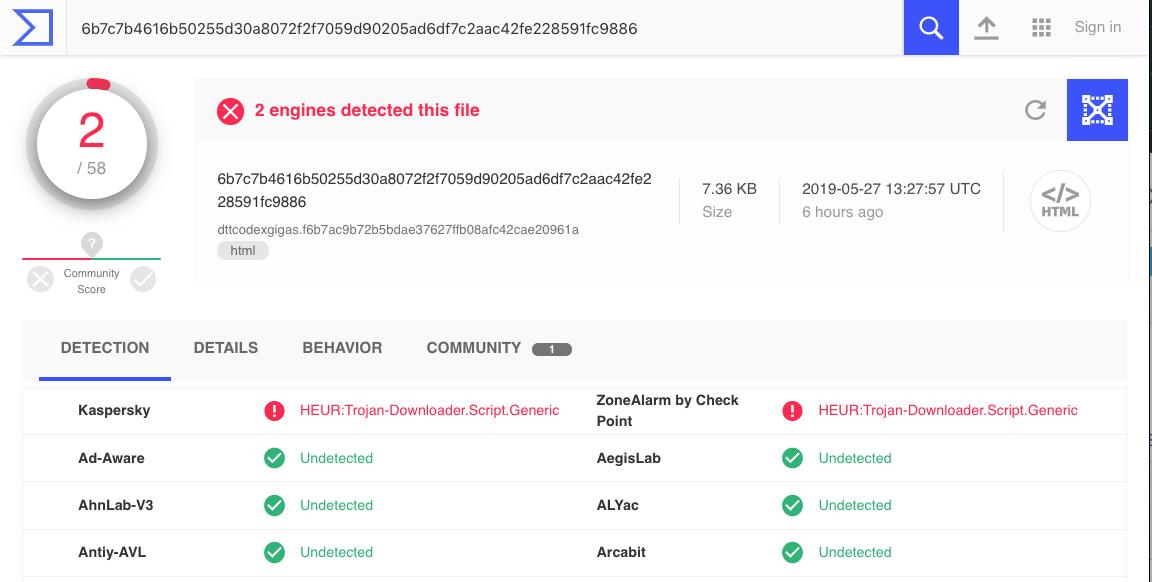Click the AhnLab-V3 green check icon
1152x582 pixels.
(x=274, y=505)
